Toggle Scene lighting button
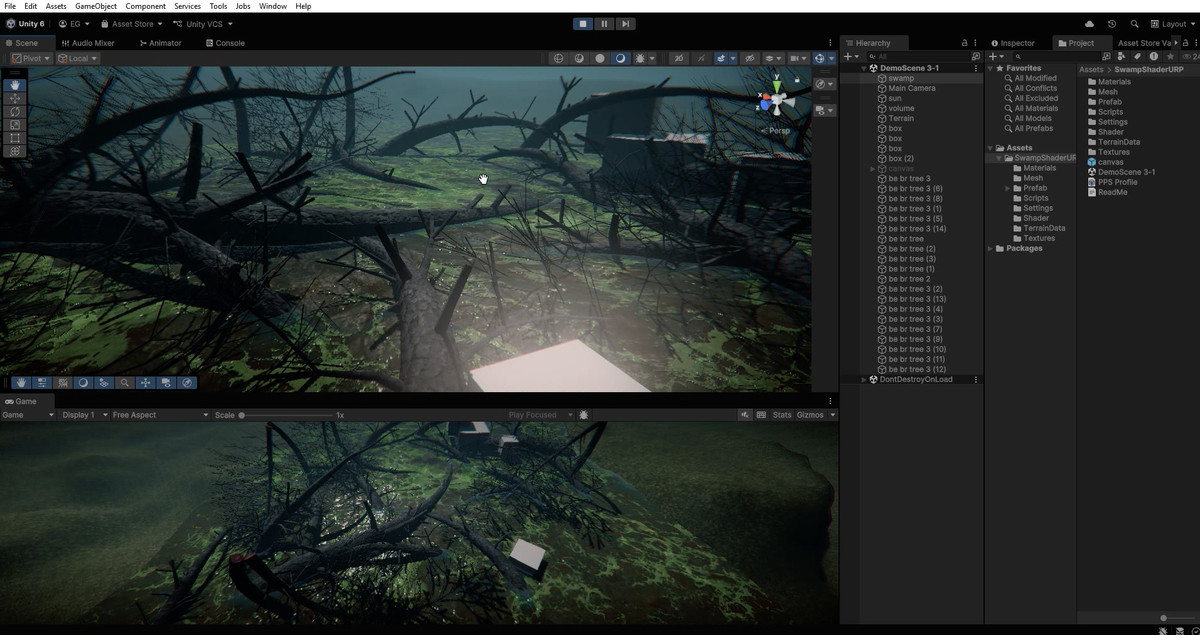The image size is (1200, 635). tap(700, 58)
